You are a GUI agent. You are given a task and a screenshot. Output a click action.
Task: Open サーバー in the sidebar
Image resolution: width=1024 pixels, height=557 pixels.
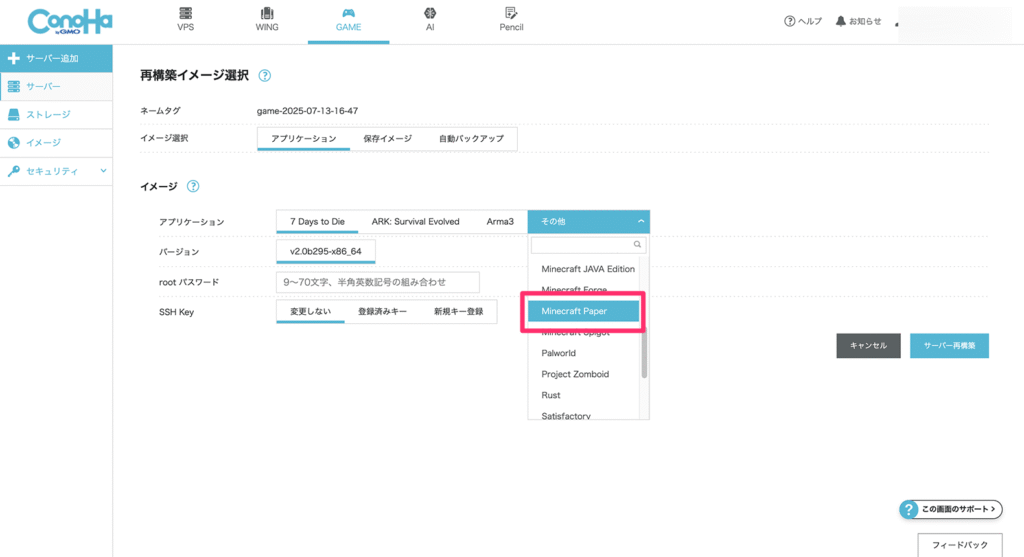pos(56,86)
